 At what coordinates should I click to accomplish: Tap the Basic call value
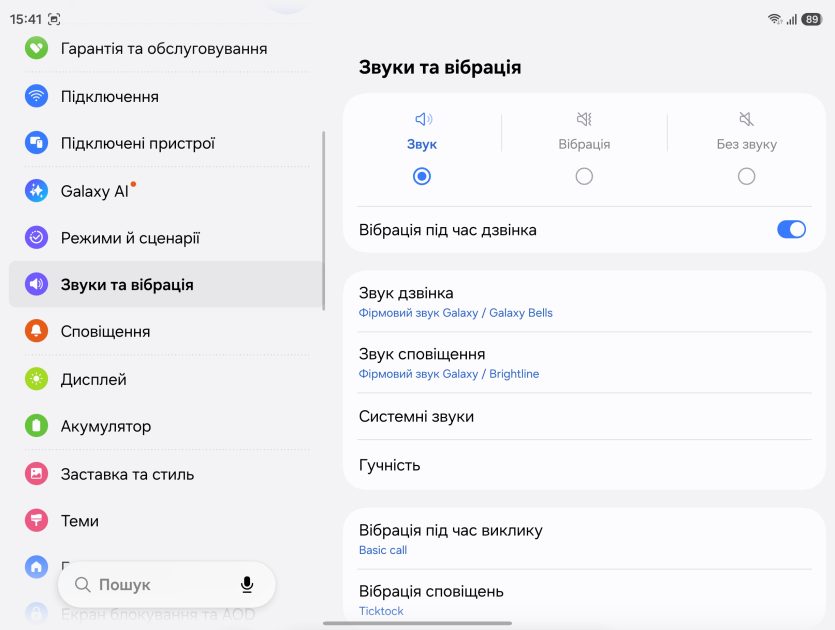pos(382,550)
